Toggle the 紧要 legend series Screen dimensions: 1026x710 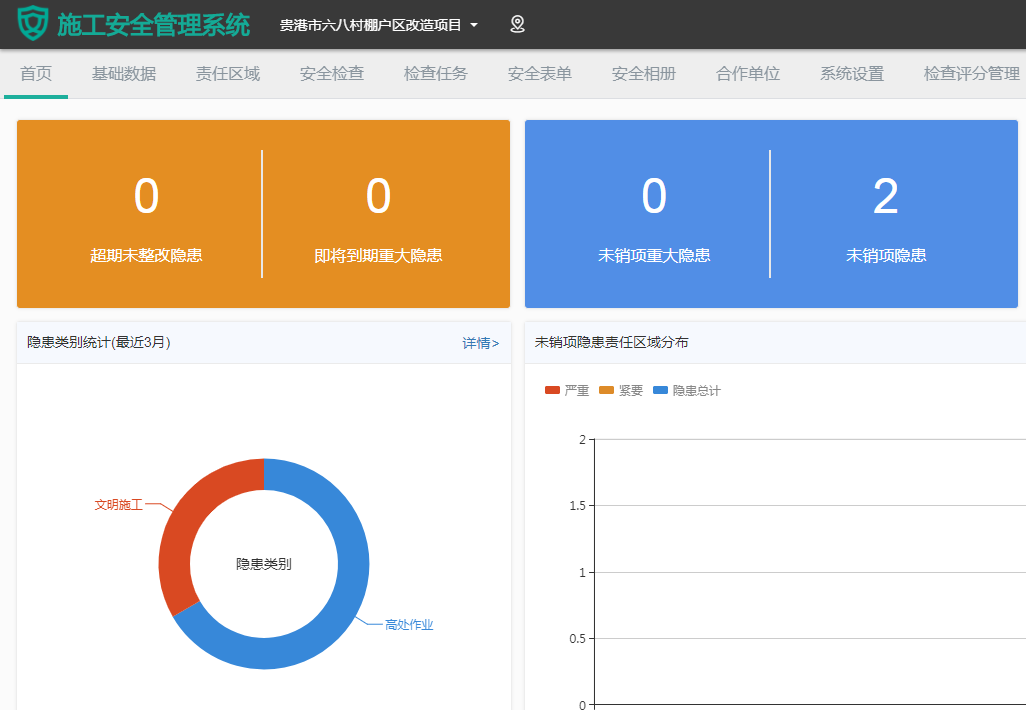[621, 391]
